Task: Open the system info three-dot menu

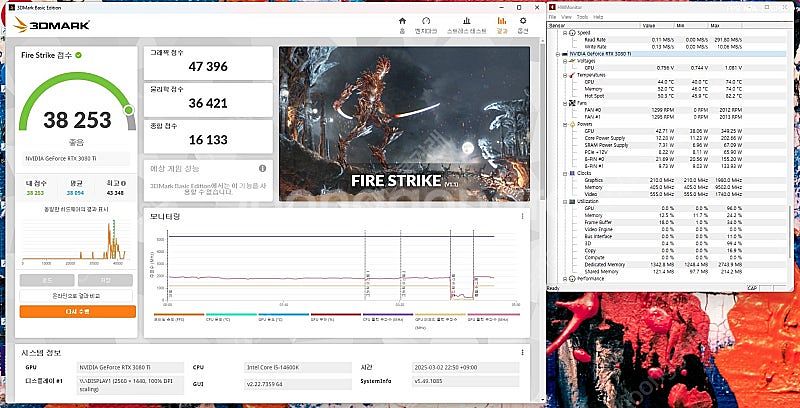Action: [x=522, y=352]
